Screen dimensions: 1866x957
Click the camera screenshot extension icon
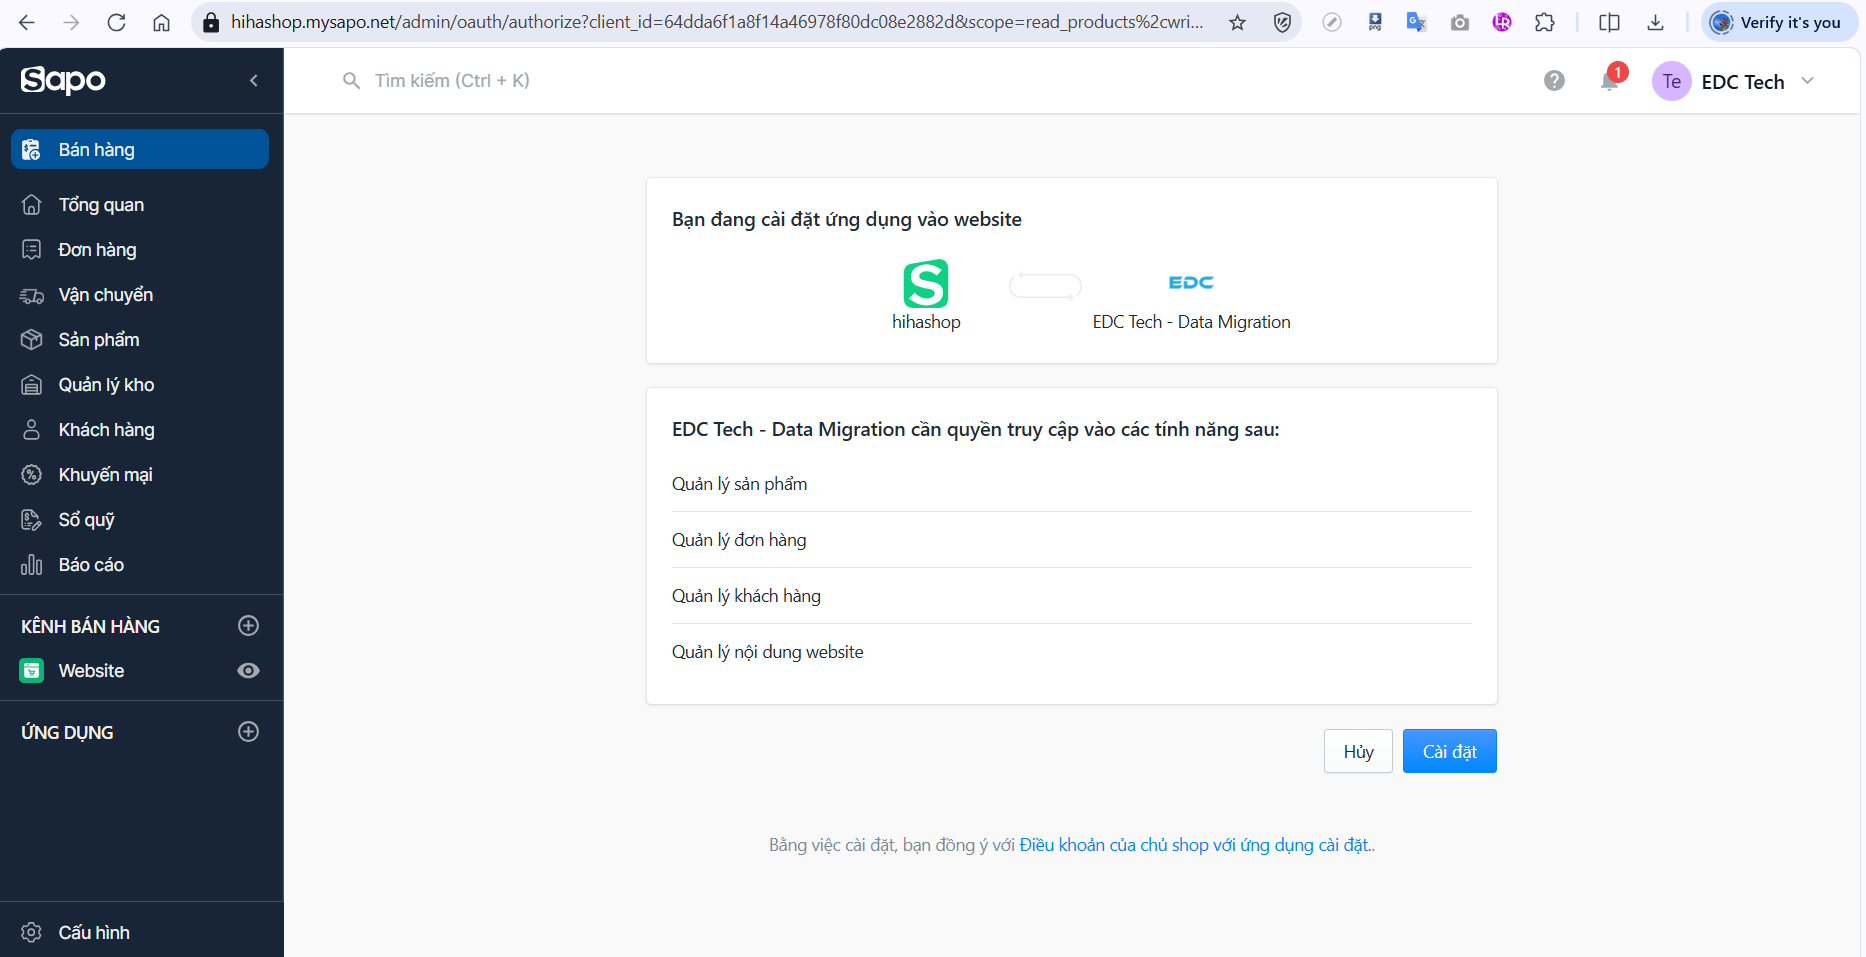[x=1460, y=22]
